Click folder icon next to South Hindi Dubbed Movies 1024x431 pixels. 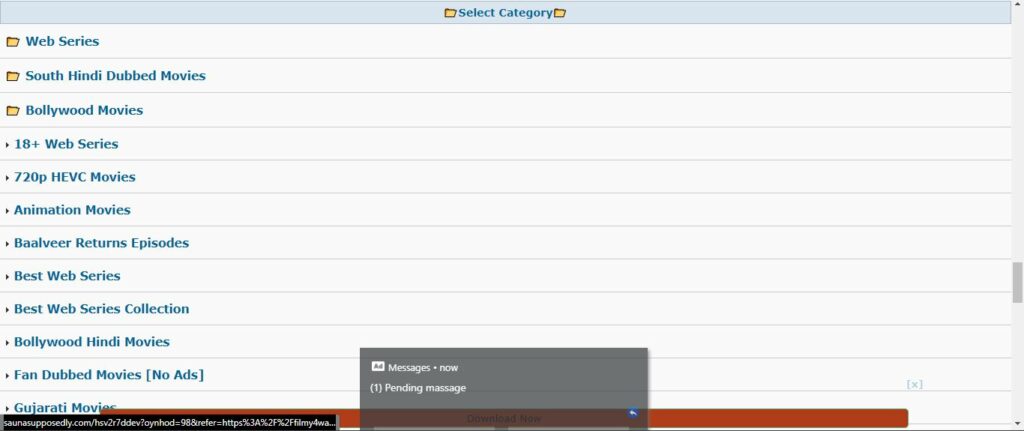[x=12, y=76]
